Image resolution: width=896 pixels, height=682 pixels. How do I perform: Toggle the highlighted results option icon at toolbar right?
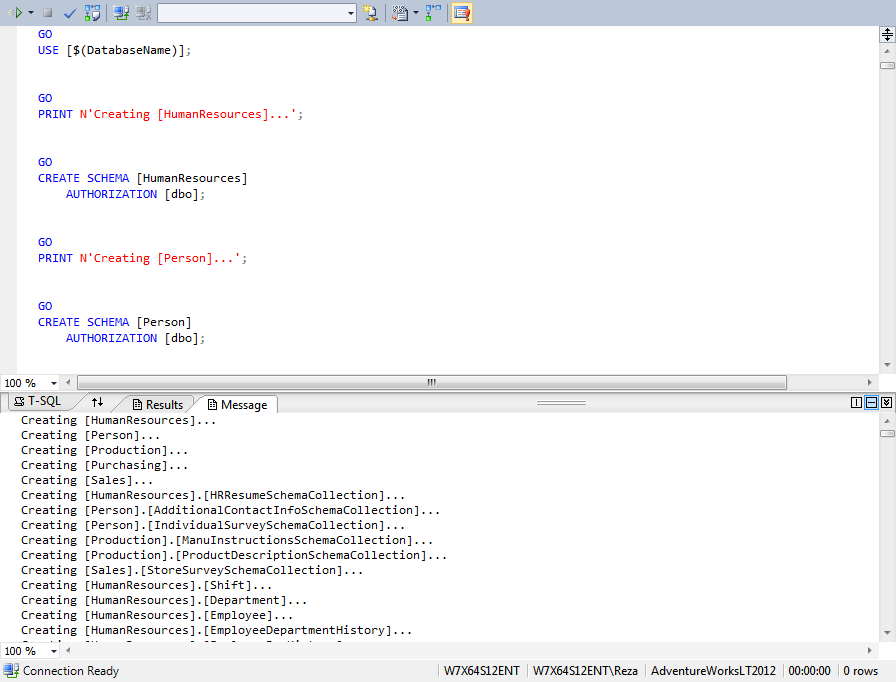pos(460,13)
